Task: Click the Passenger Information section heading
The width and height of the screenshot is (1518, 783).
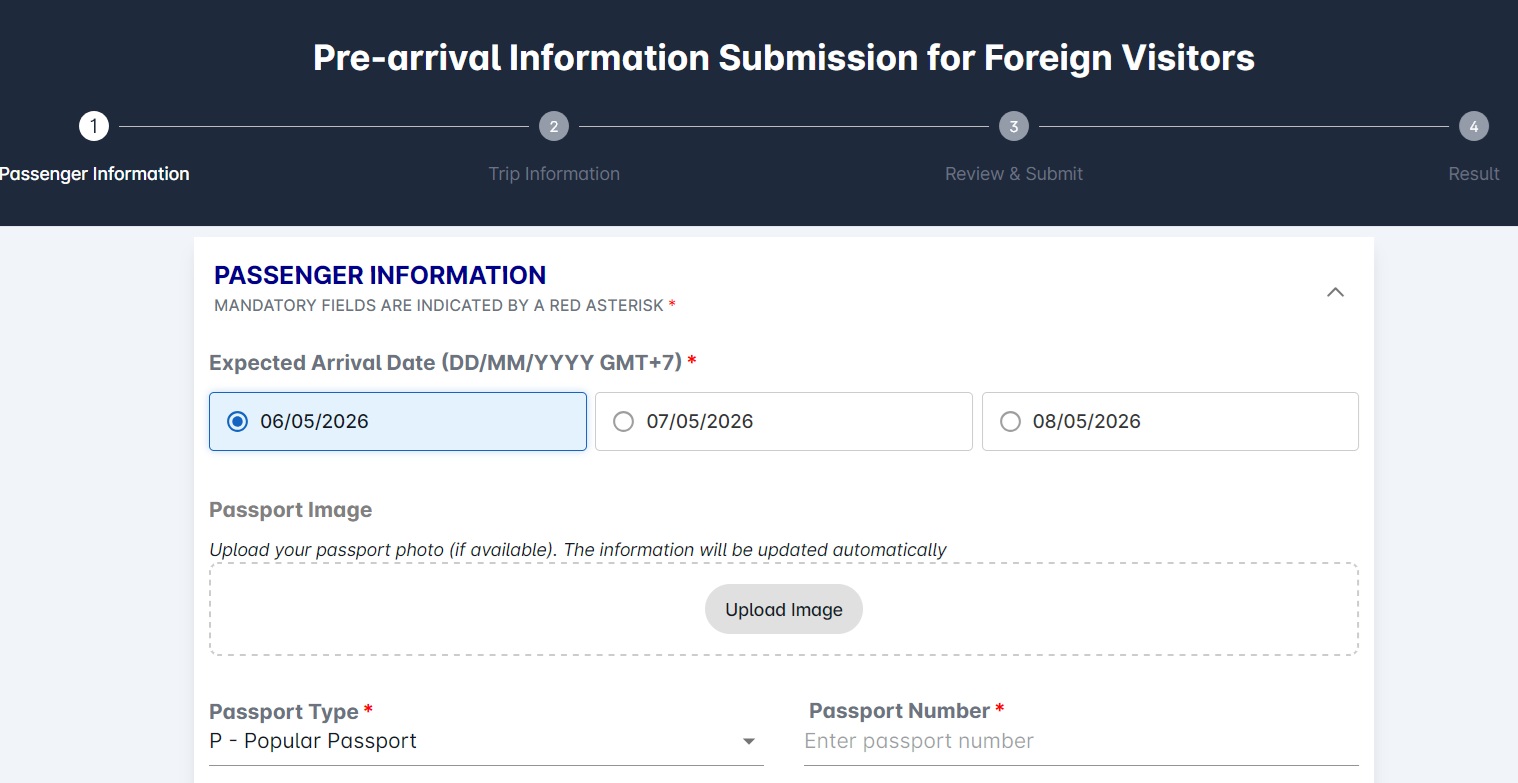Action: pos(380,275)
